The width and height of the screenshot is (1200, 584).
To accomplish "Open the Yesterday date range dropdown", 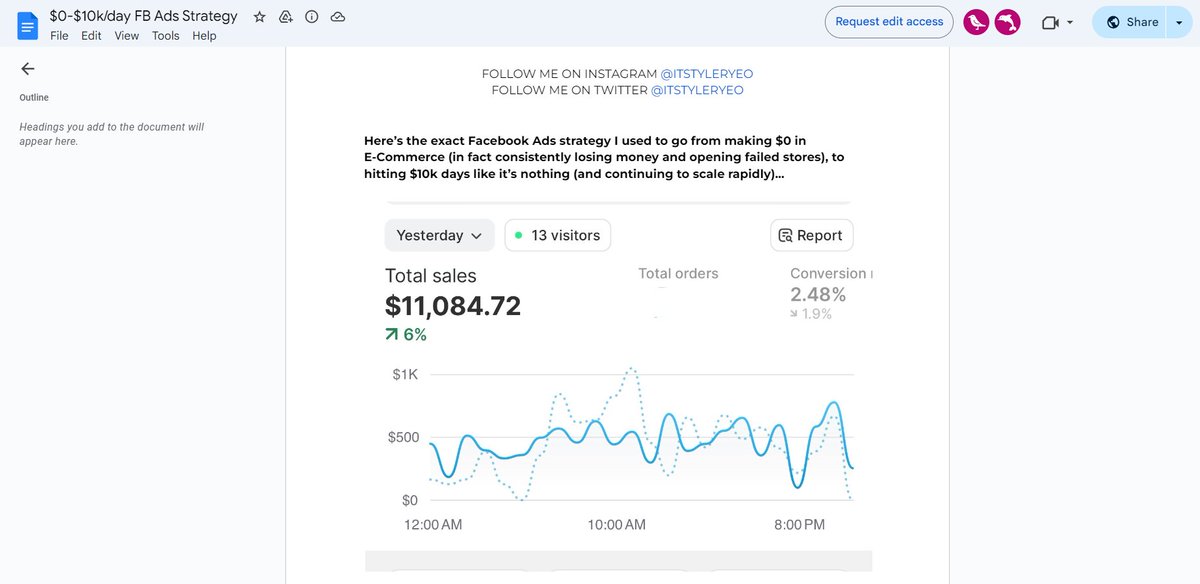I will point(439,235).
